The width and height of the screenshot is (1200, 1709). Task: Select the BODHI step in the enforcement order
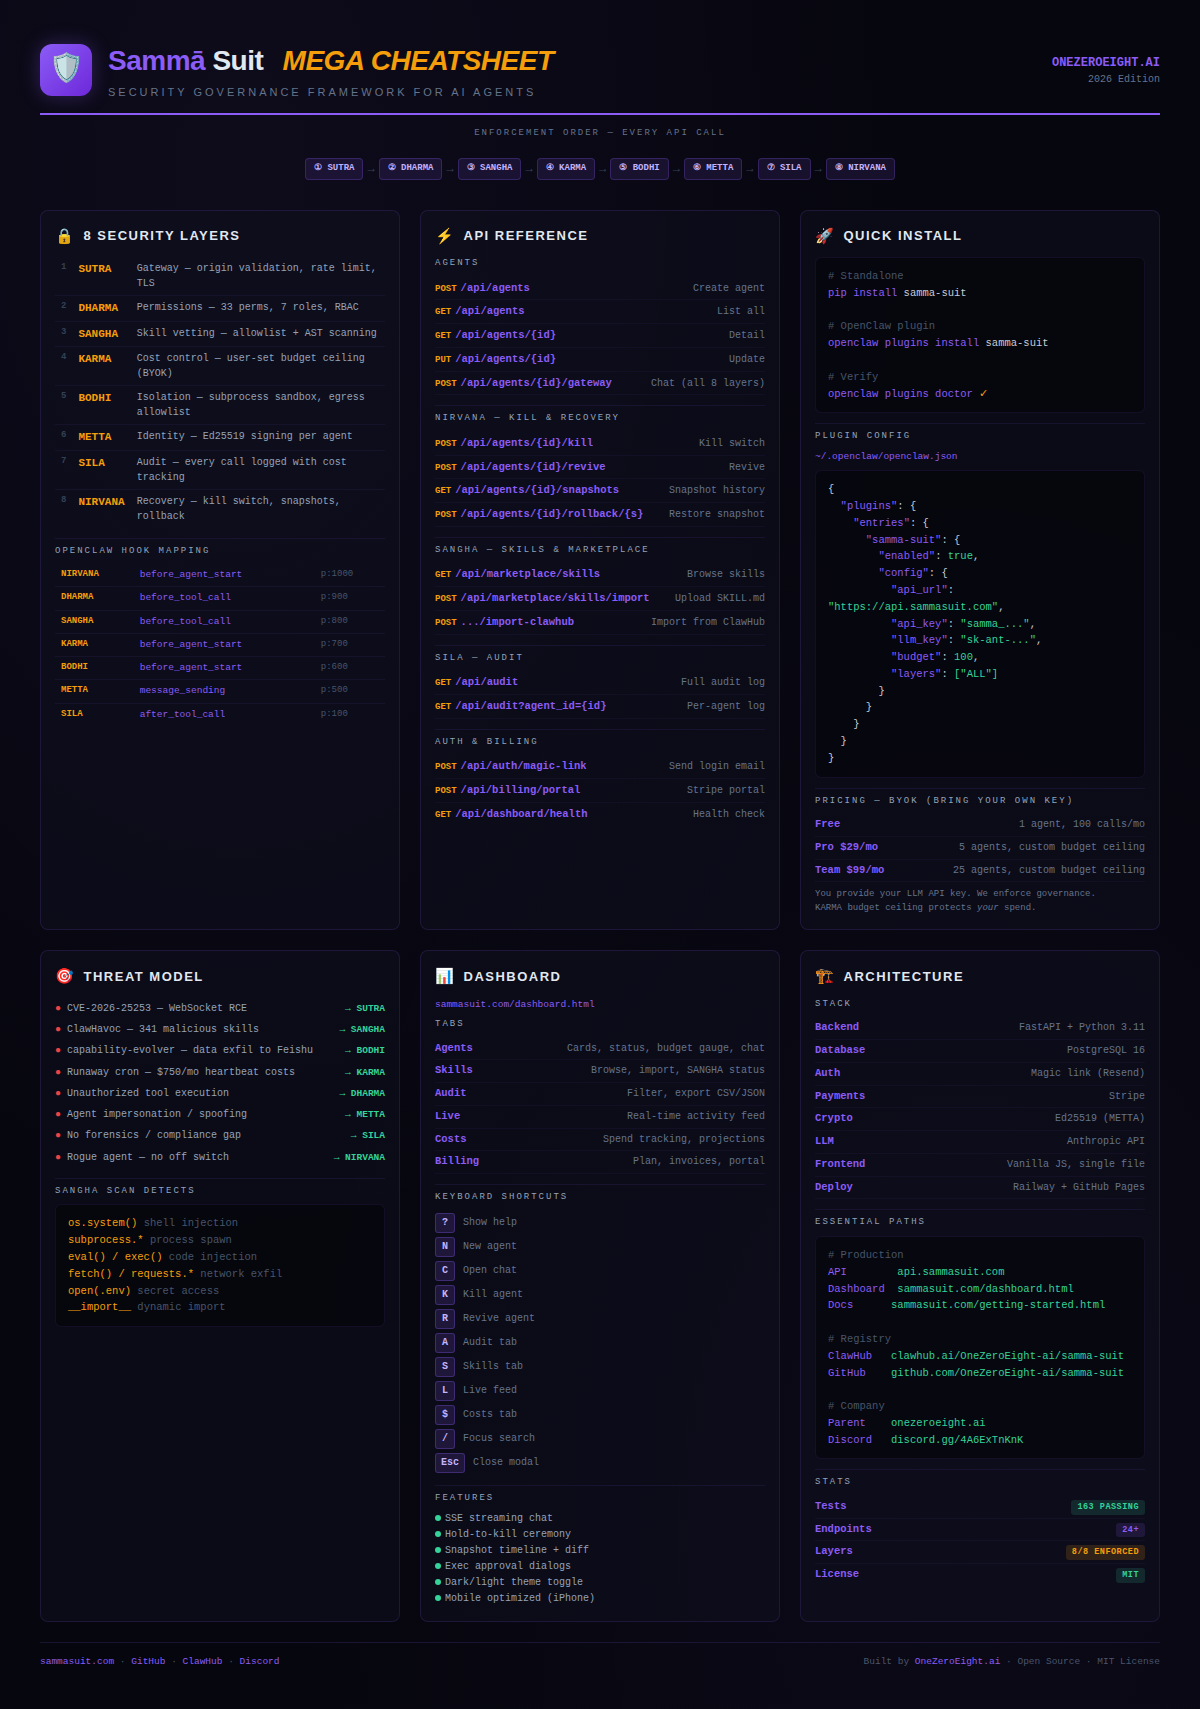point(639,168)
